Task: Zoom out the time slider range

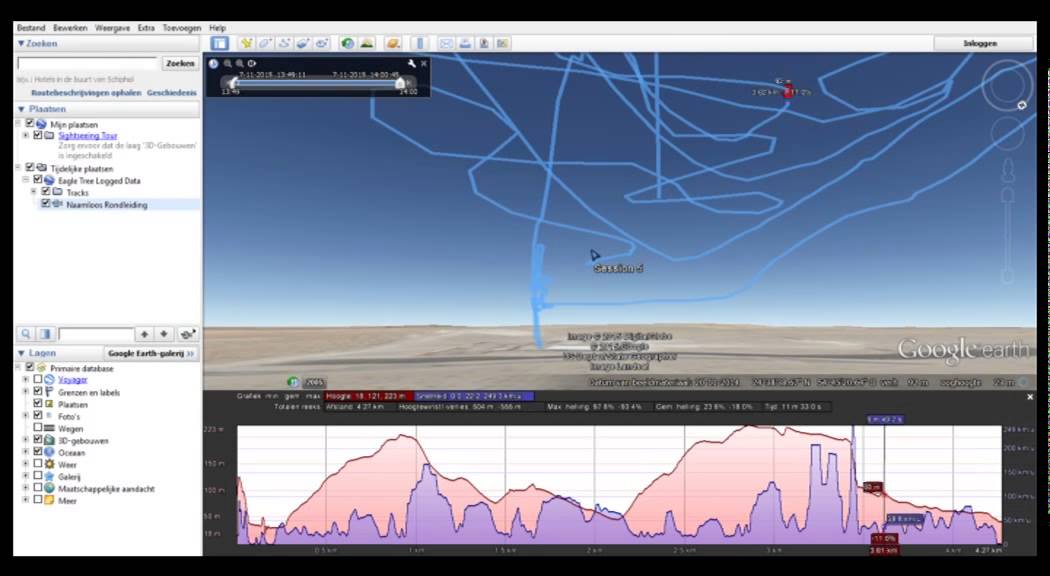Action: 228,64
